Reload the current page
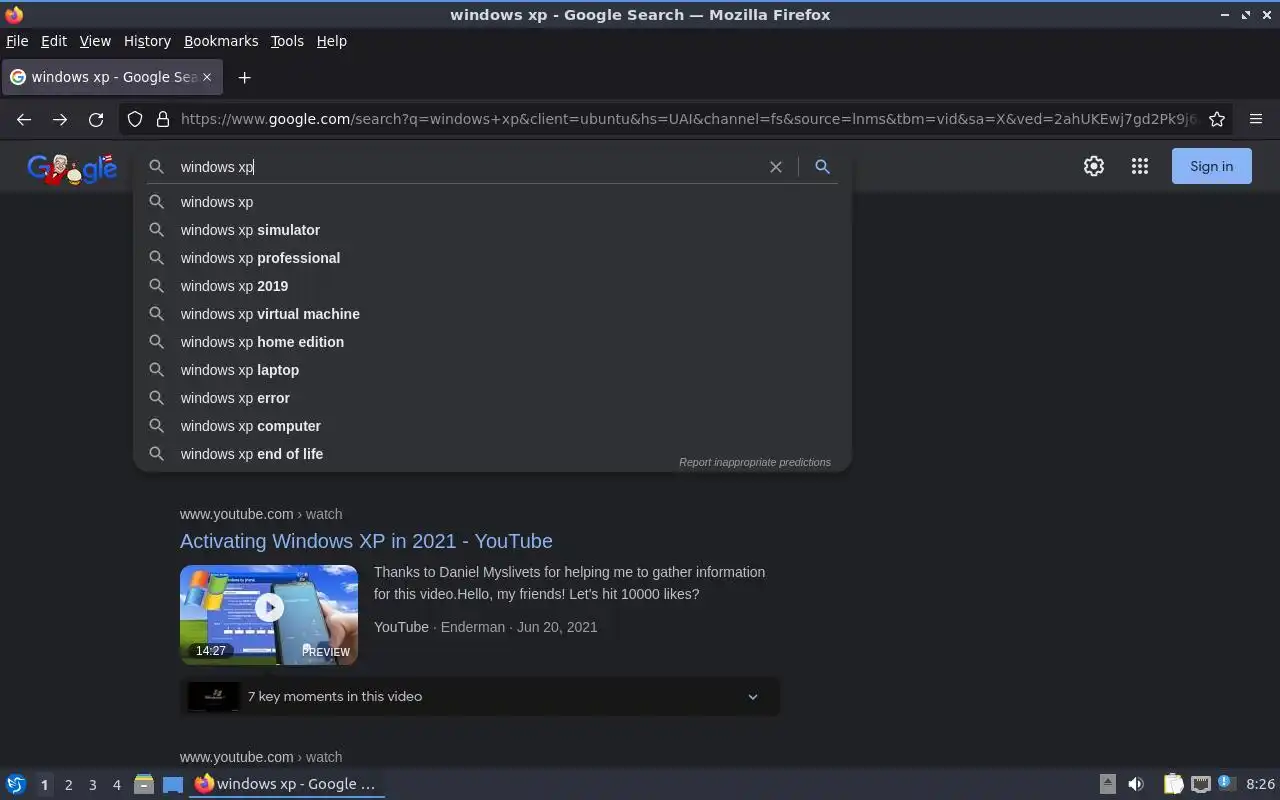 (x=96, y=119)
